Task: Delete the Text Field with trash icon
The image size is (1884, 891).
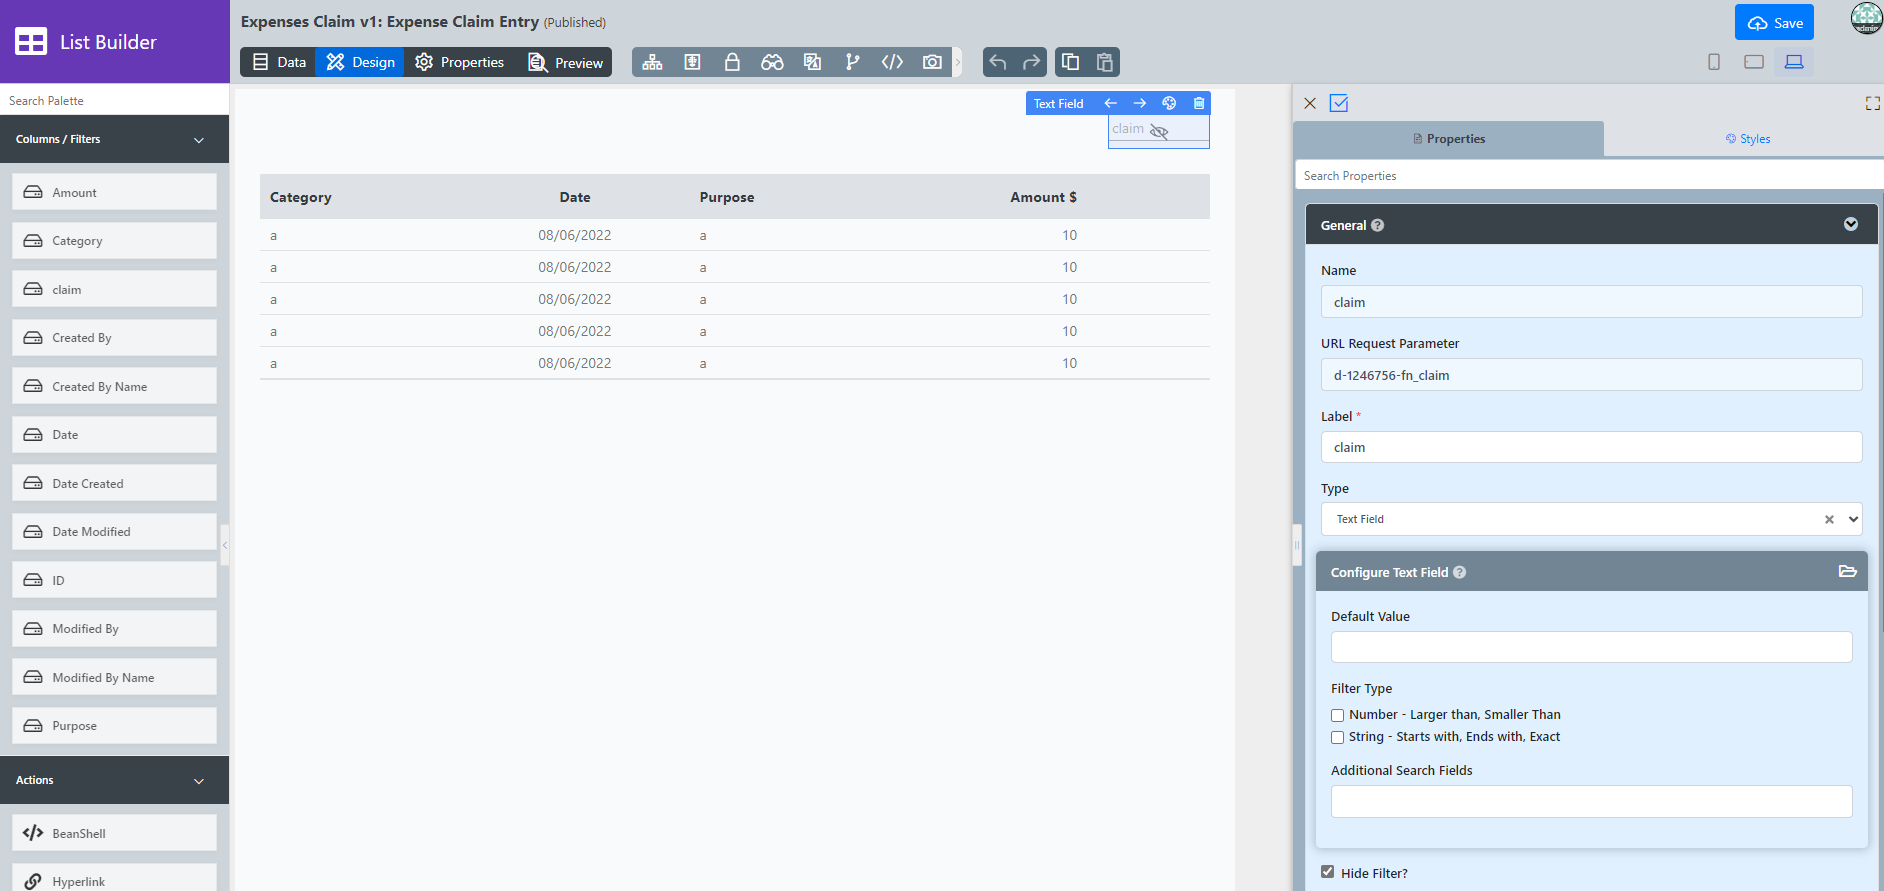Action: [x=1199, y=103]
